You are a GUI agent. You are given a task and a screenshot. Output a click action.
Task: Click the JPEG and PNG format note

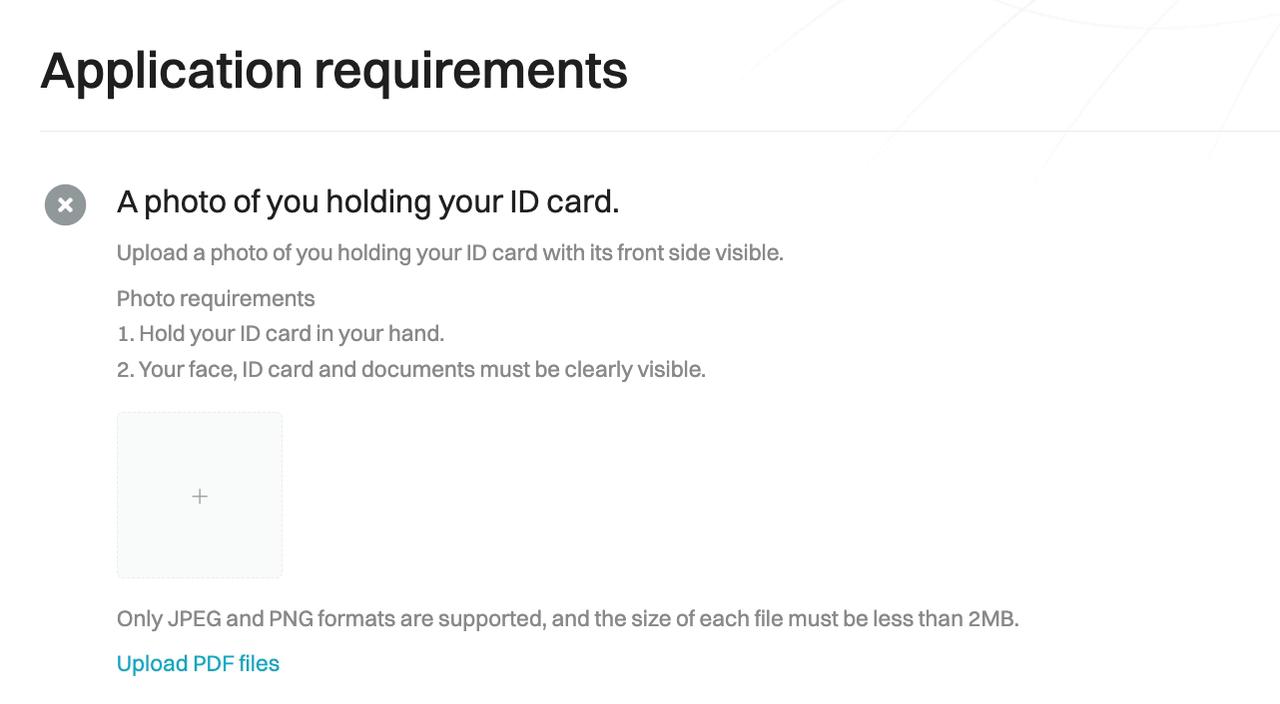(x=567, y=619)
